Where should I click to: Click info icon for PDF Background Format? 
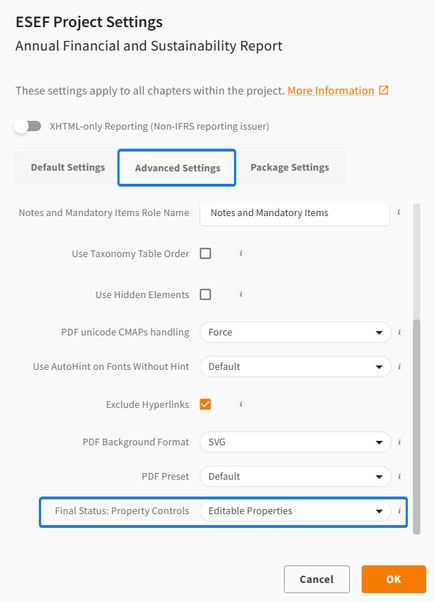coord(399,442)
